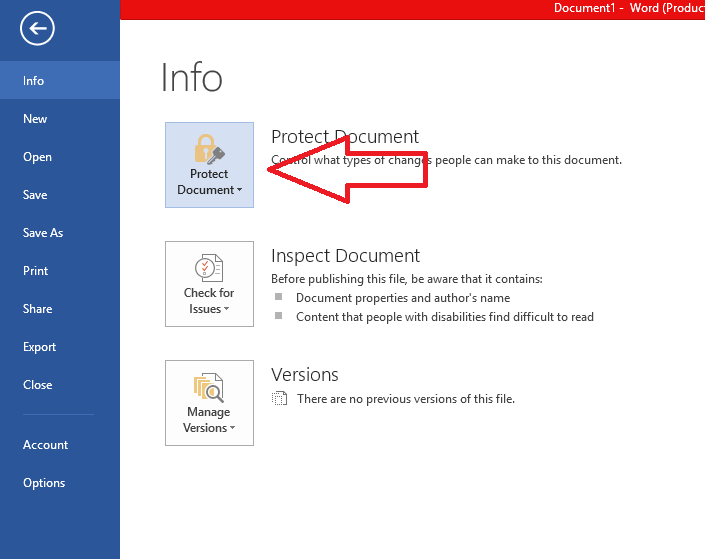Image resolution: width=705 pixels, height=559 pixels.
Task: Open Word Options
Action: coord(60,483)
